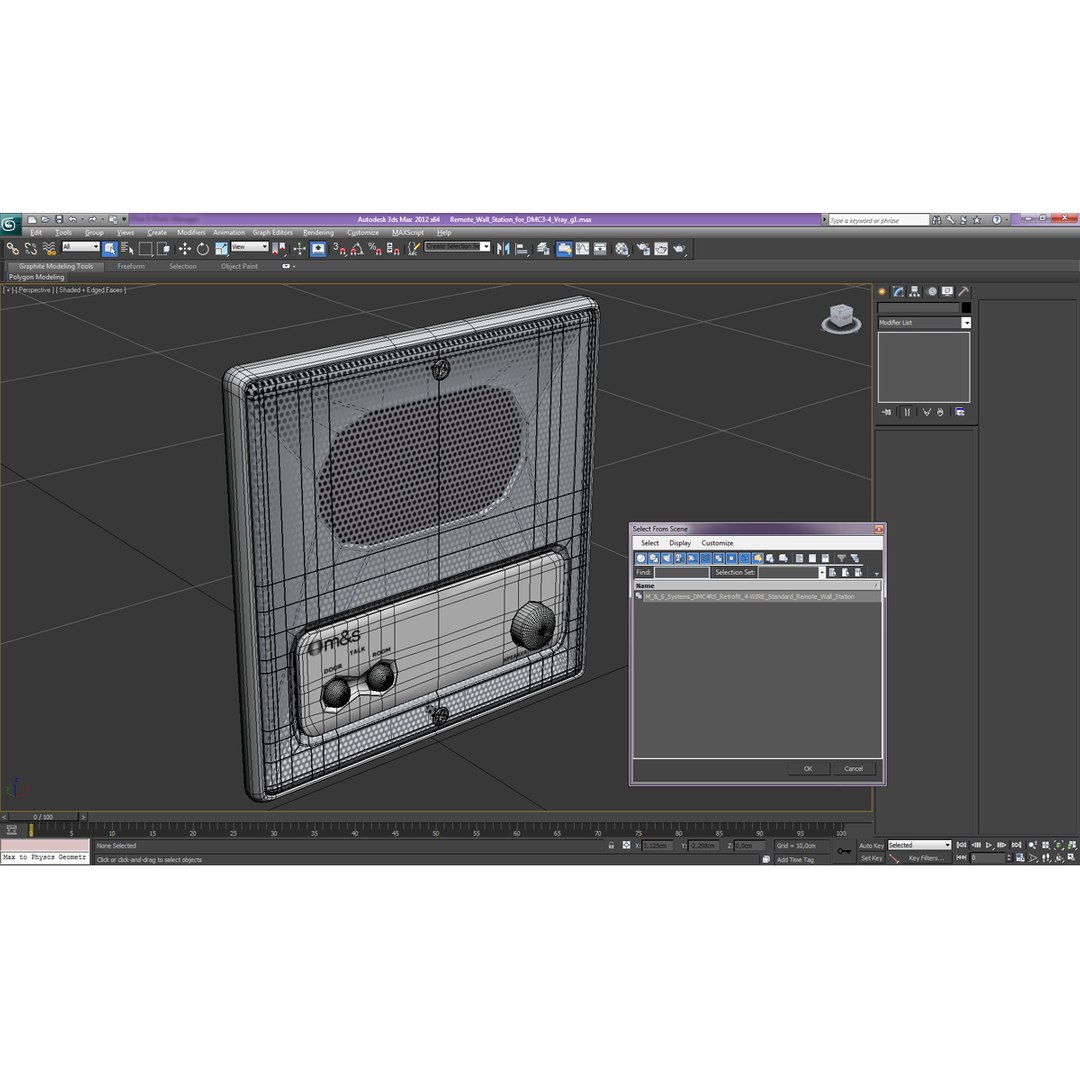The height and width of the screenshot is (1080, 1080).
Task: Click the Find input field
Action: pos(681,572)
